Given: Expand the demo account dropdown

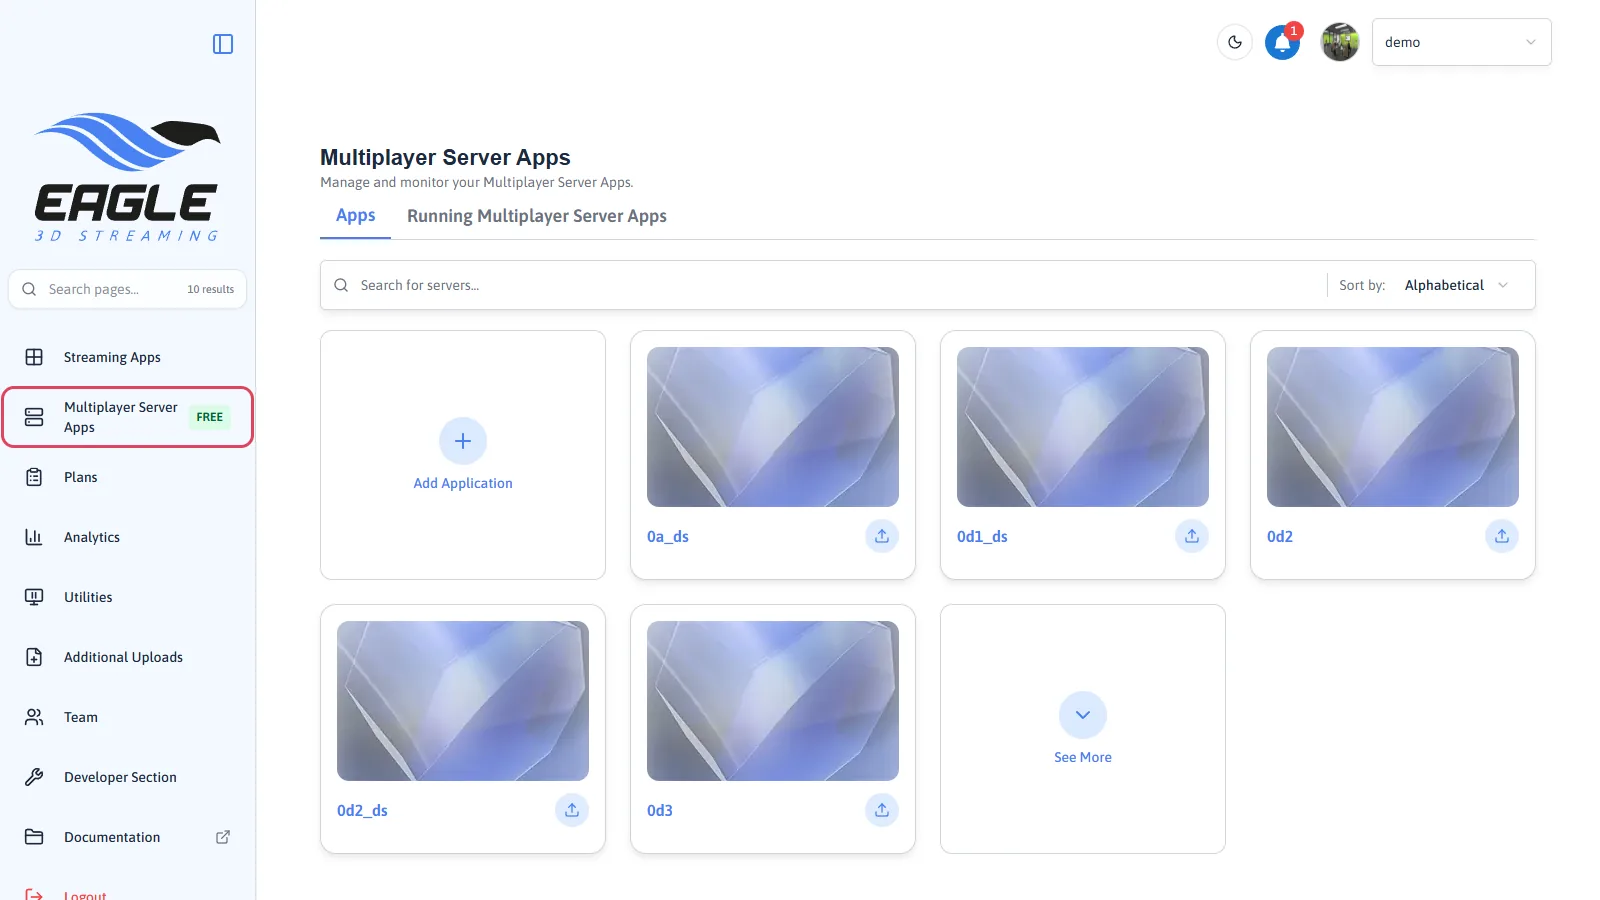Looking at the screenshot, I should (1461, 42).
